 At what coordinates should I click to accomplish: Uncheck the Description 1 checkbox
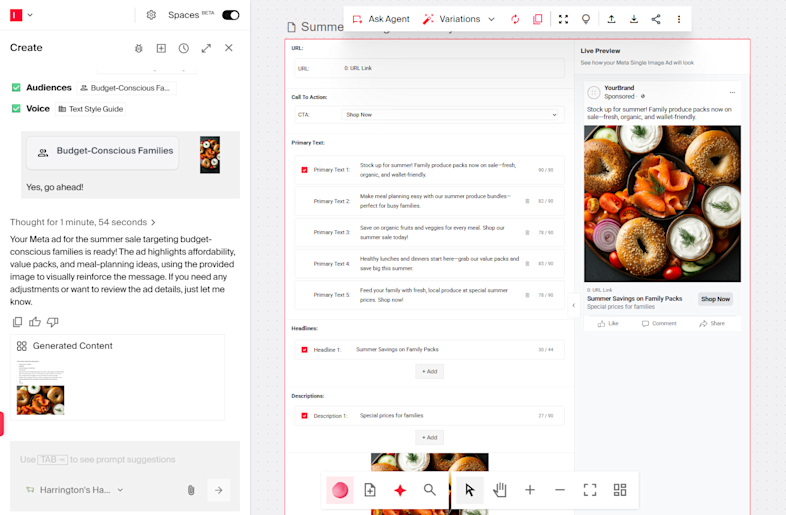click(x=304, y=416)
